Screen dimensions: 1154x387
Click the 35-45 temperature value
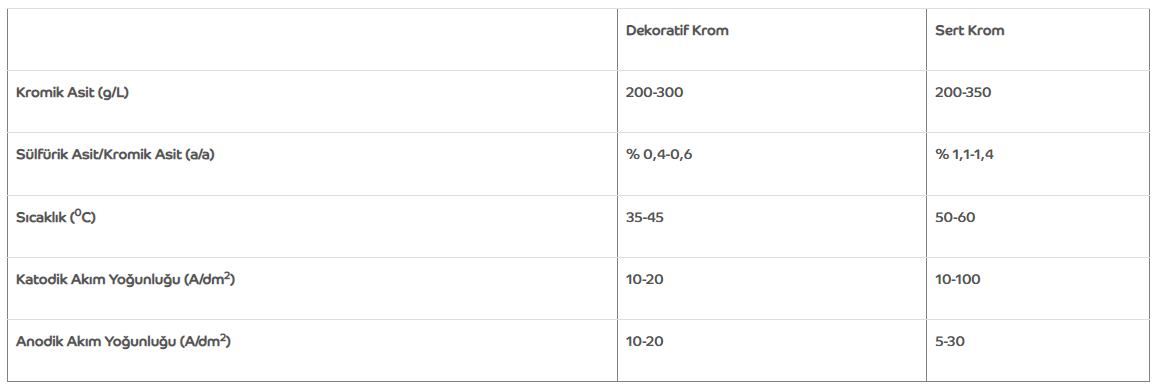click(x=645, y=218)
